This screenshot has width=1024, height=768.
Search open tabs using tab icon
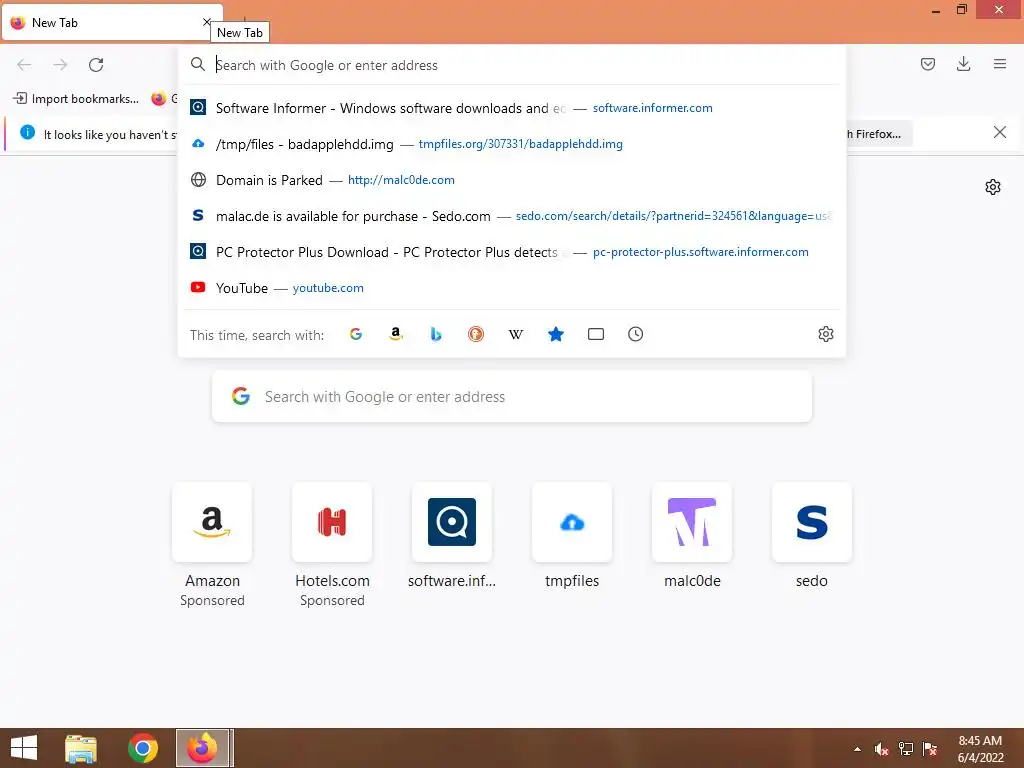point(596,334)
